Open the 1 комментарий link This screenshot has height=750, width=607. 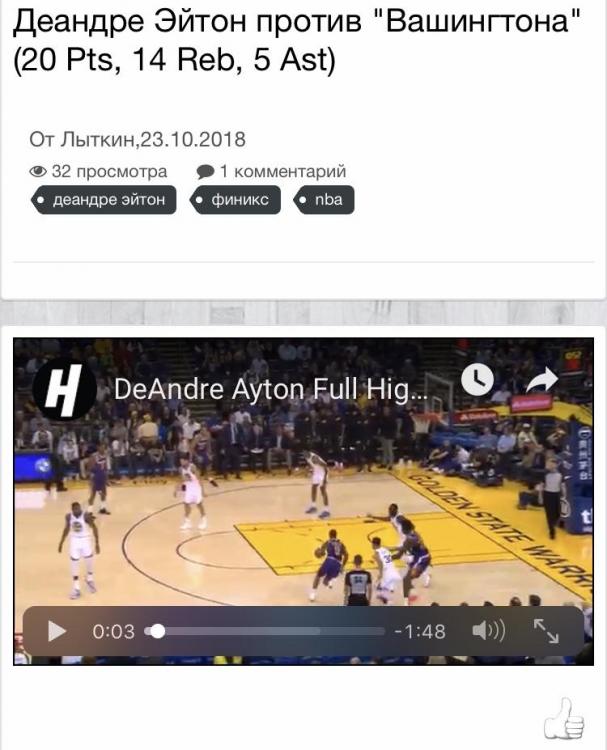point(283,171)
